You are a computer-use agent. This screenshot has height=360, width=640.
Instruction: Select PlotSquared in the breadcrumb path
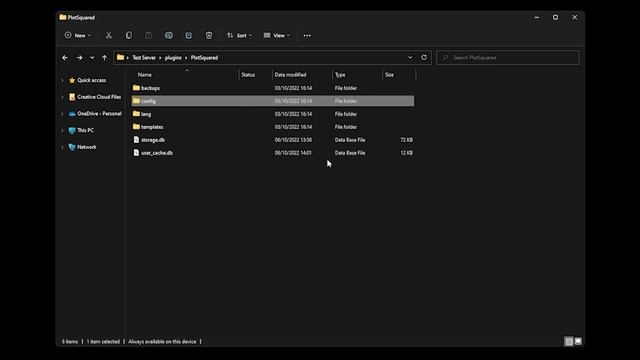pyautogui.click(x=204, y=58)
